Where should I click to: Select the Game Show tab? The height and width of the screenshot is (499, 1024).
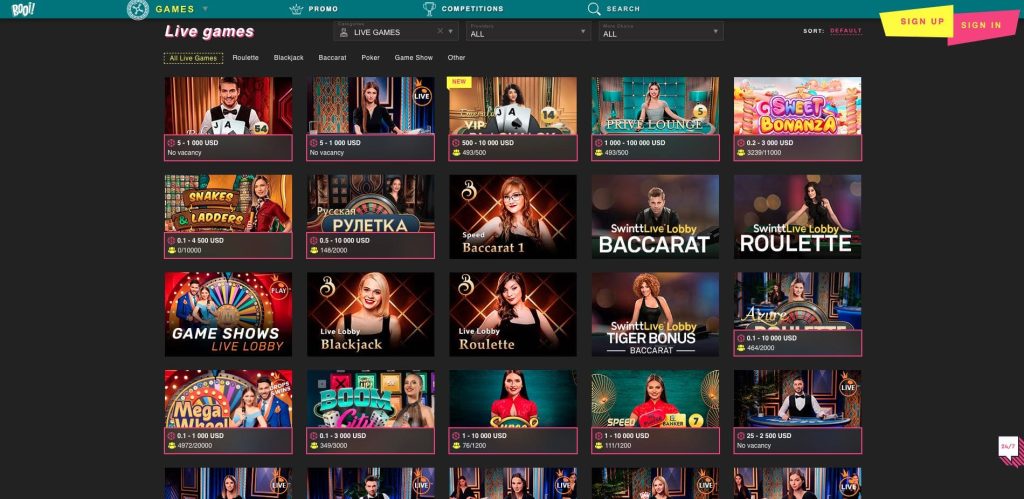click(413, 58)
